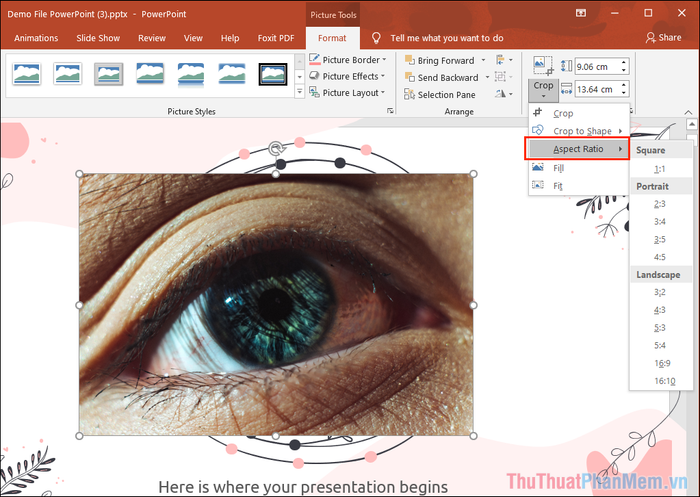Screen dimensions: 700x497
Task: Select the Fit crop option
Action: pos(579,185)
